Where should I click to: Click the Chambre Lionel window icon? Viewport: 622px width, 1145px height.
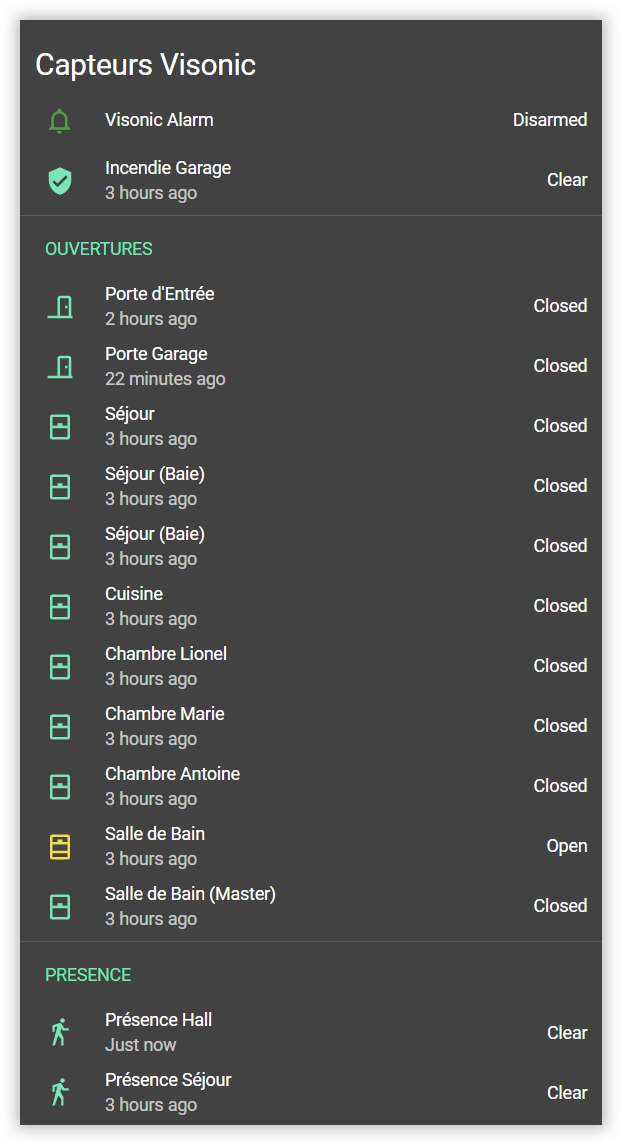click(x=60, y=667)
